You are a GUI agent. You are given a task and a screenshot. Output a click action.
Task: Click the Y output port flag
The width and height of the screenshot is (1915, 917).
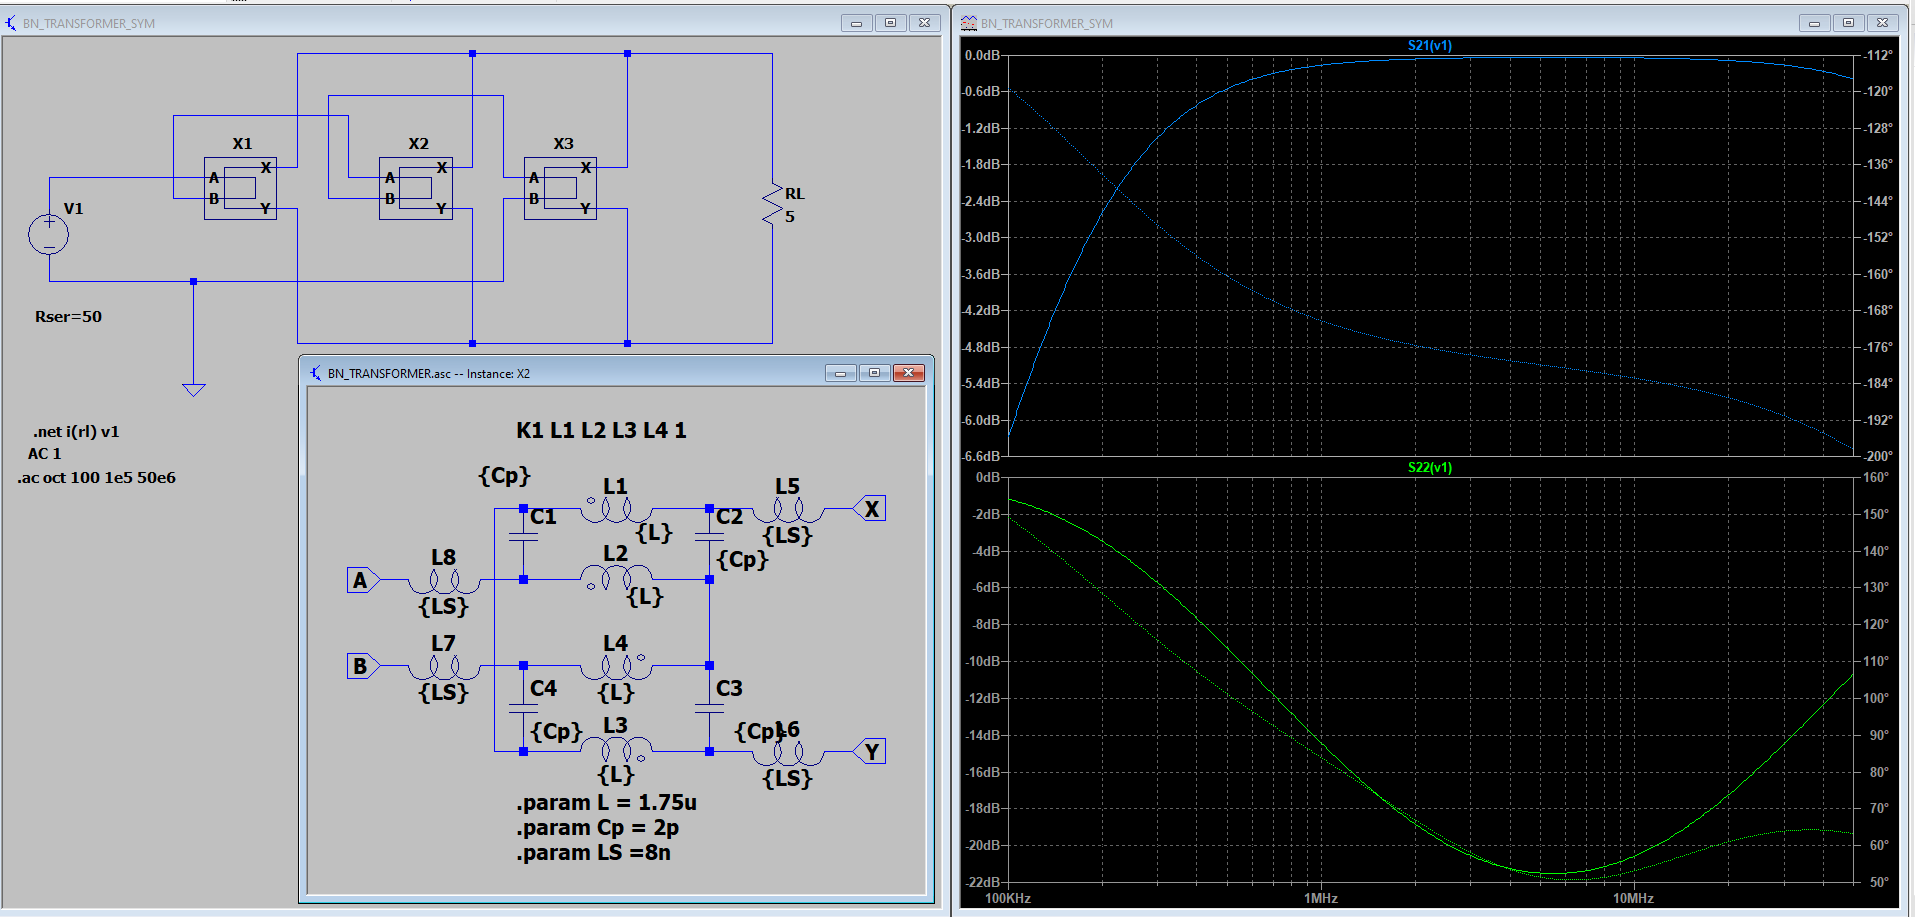[870, 752]
